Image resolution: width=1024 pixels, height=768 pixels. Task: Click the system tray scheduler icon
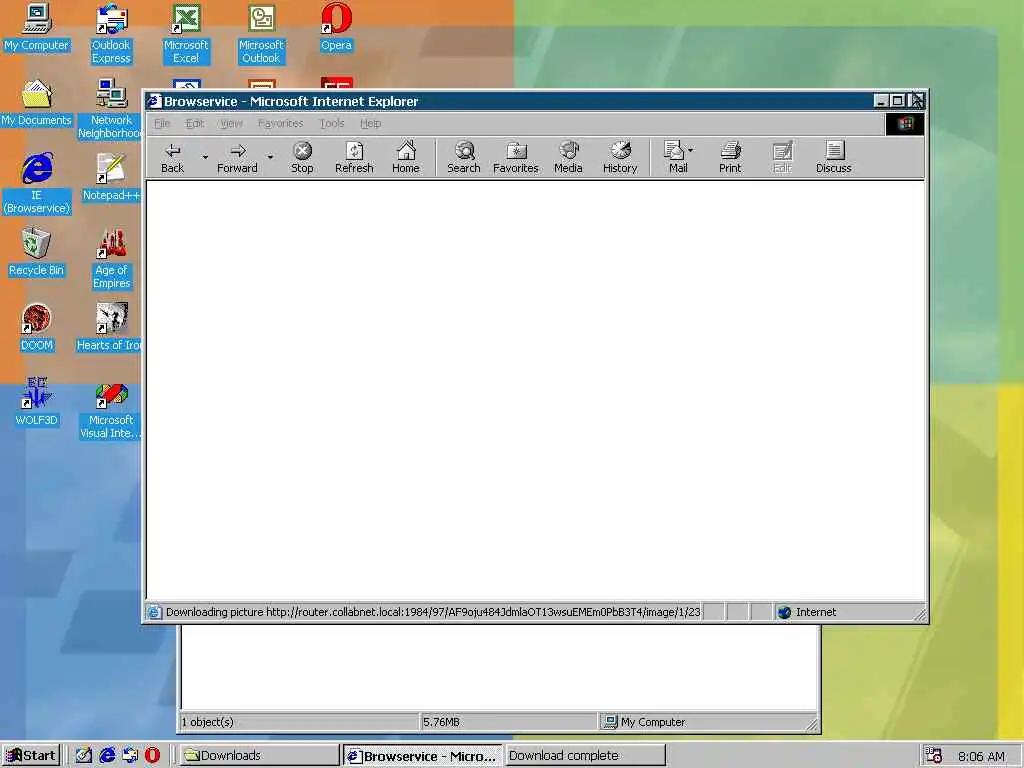[933, 756]
